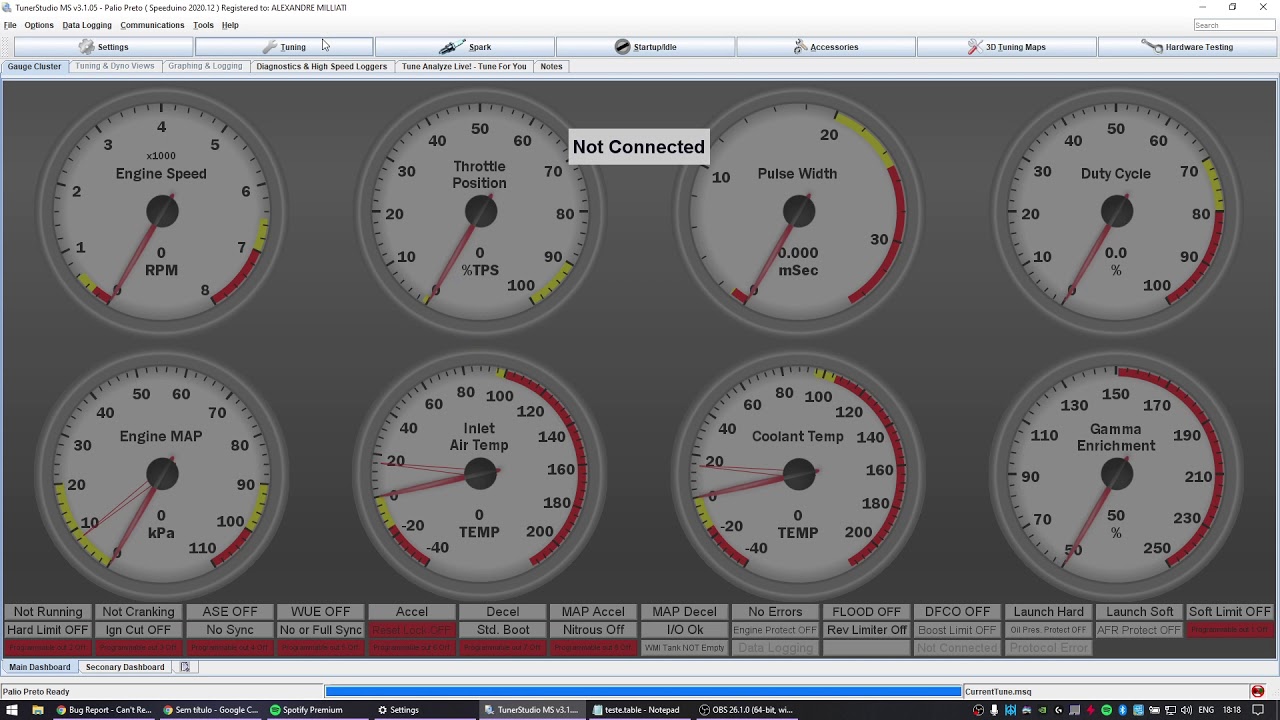Click the "Rev Limiter Off" indicator
Image resolution: width=1280 pixels, height=720 pixels.
[867, 630]
